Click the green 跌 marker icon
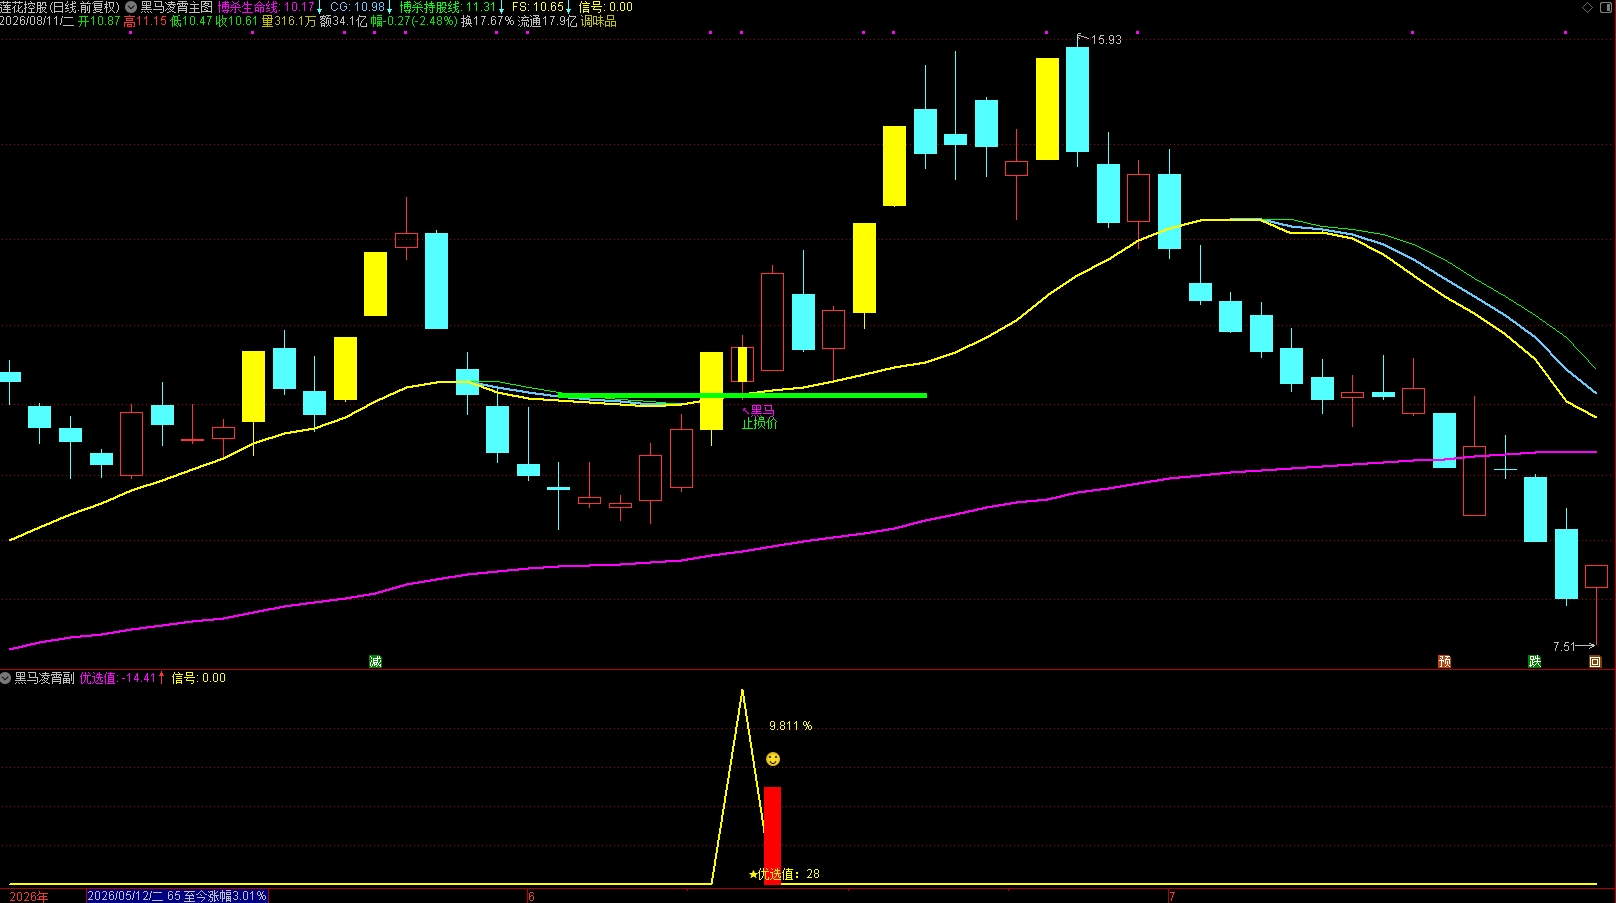 pos(1534,662)
